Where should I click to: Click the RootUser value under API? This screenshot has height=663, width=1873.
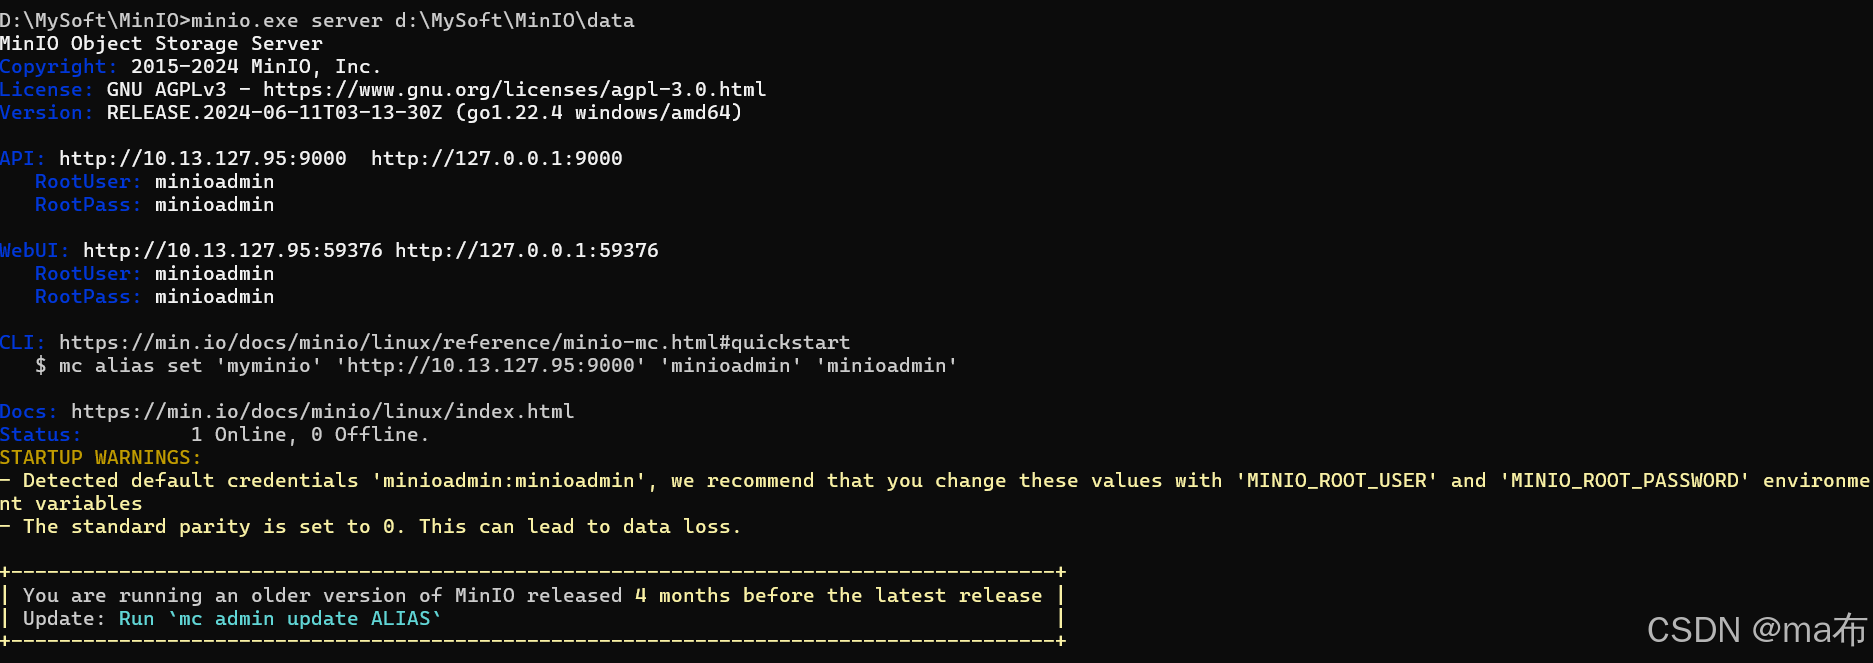[215, 181]
